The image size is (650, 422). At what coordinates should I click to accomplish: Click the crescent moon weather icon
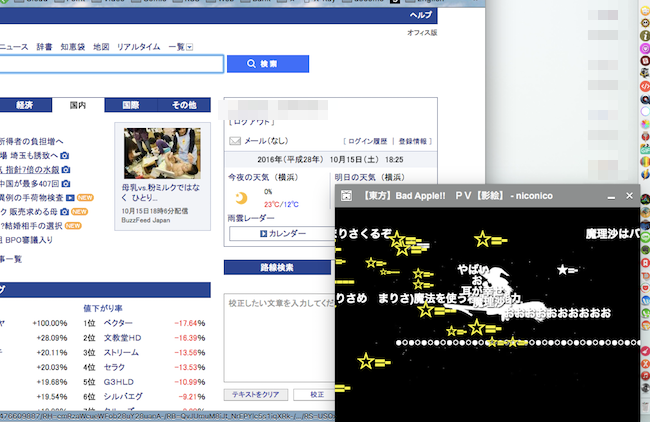241,198
